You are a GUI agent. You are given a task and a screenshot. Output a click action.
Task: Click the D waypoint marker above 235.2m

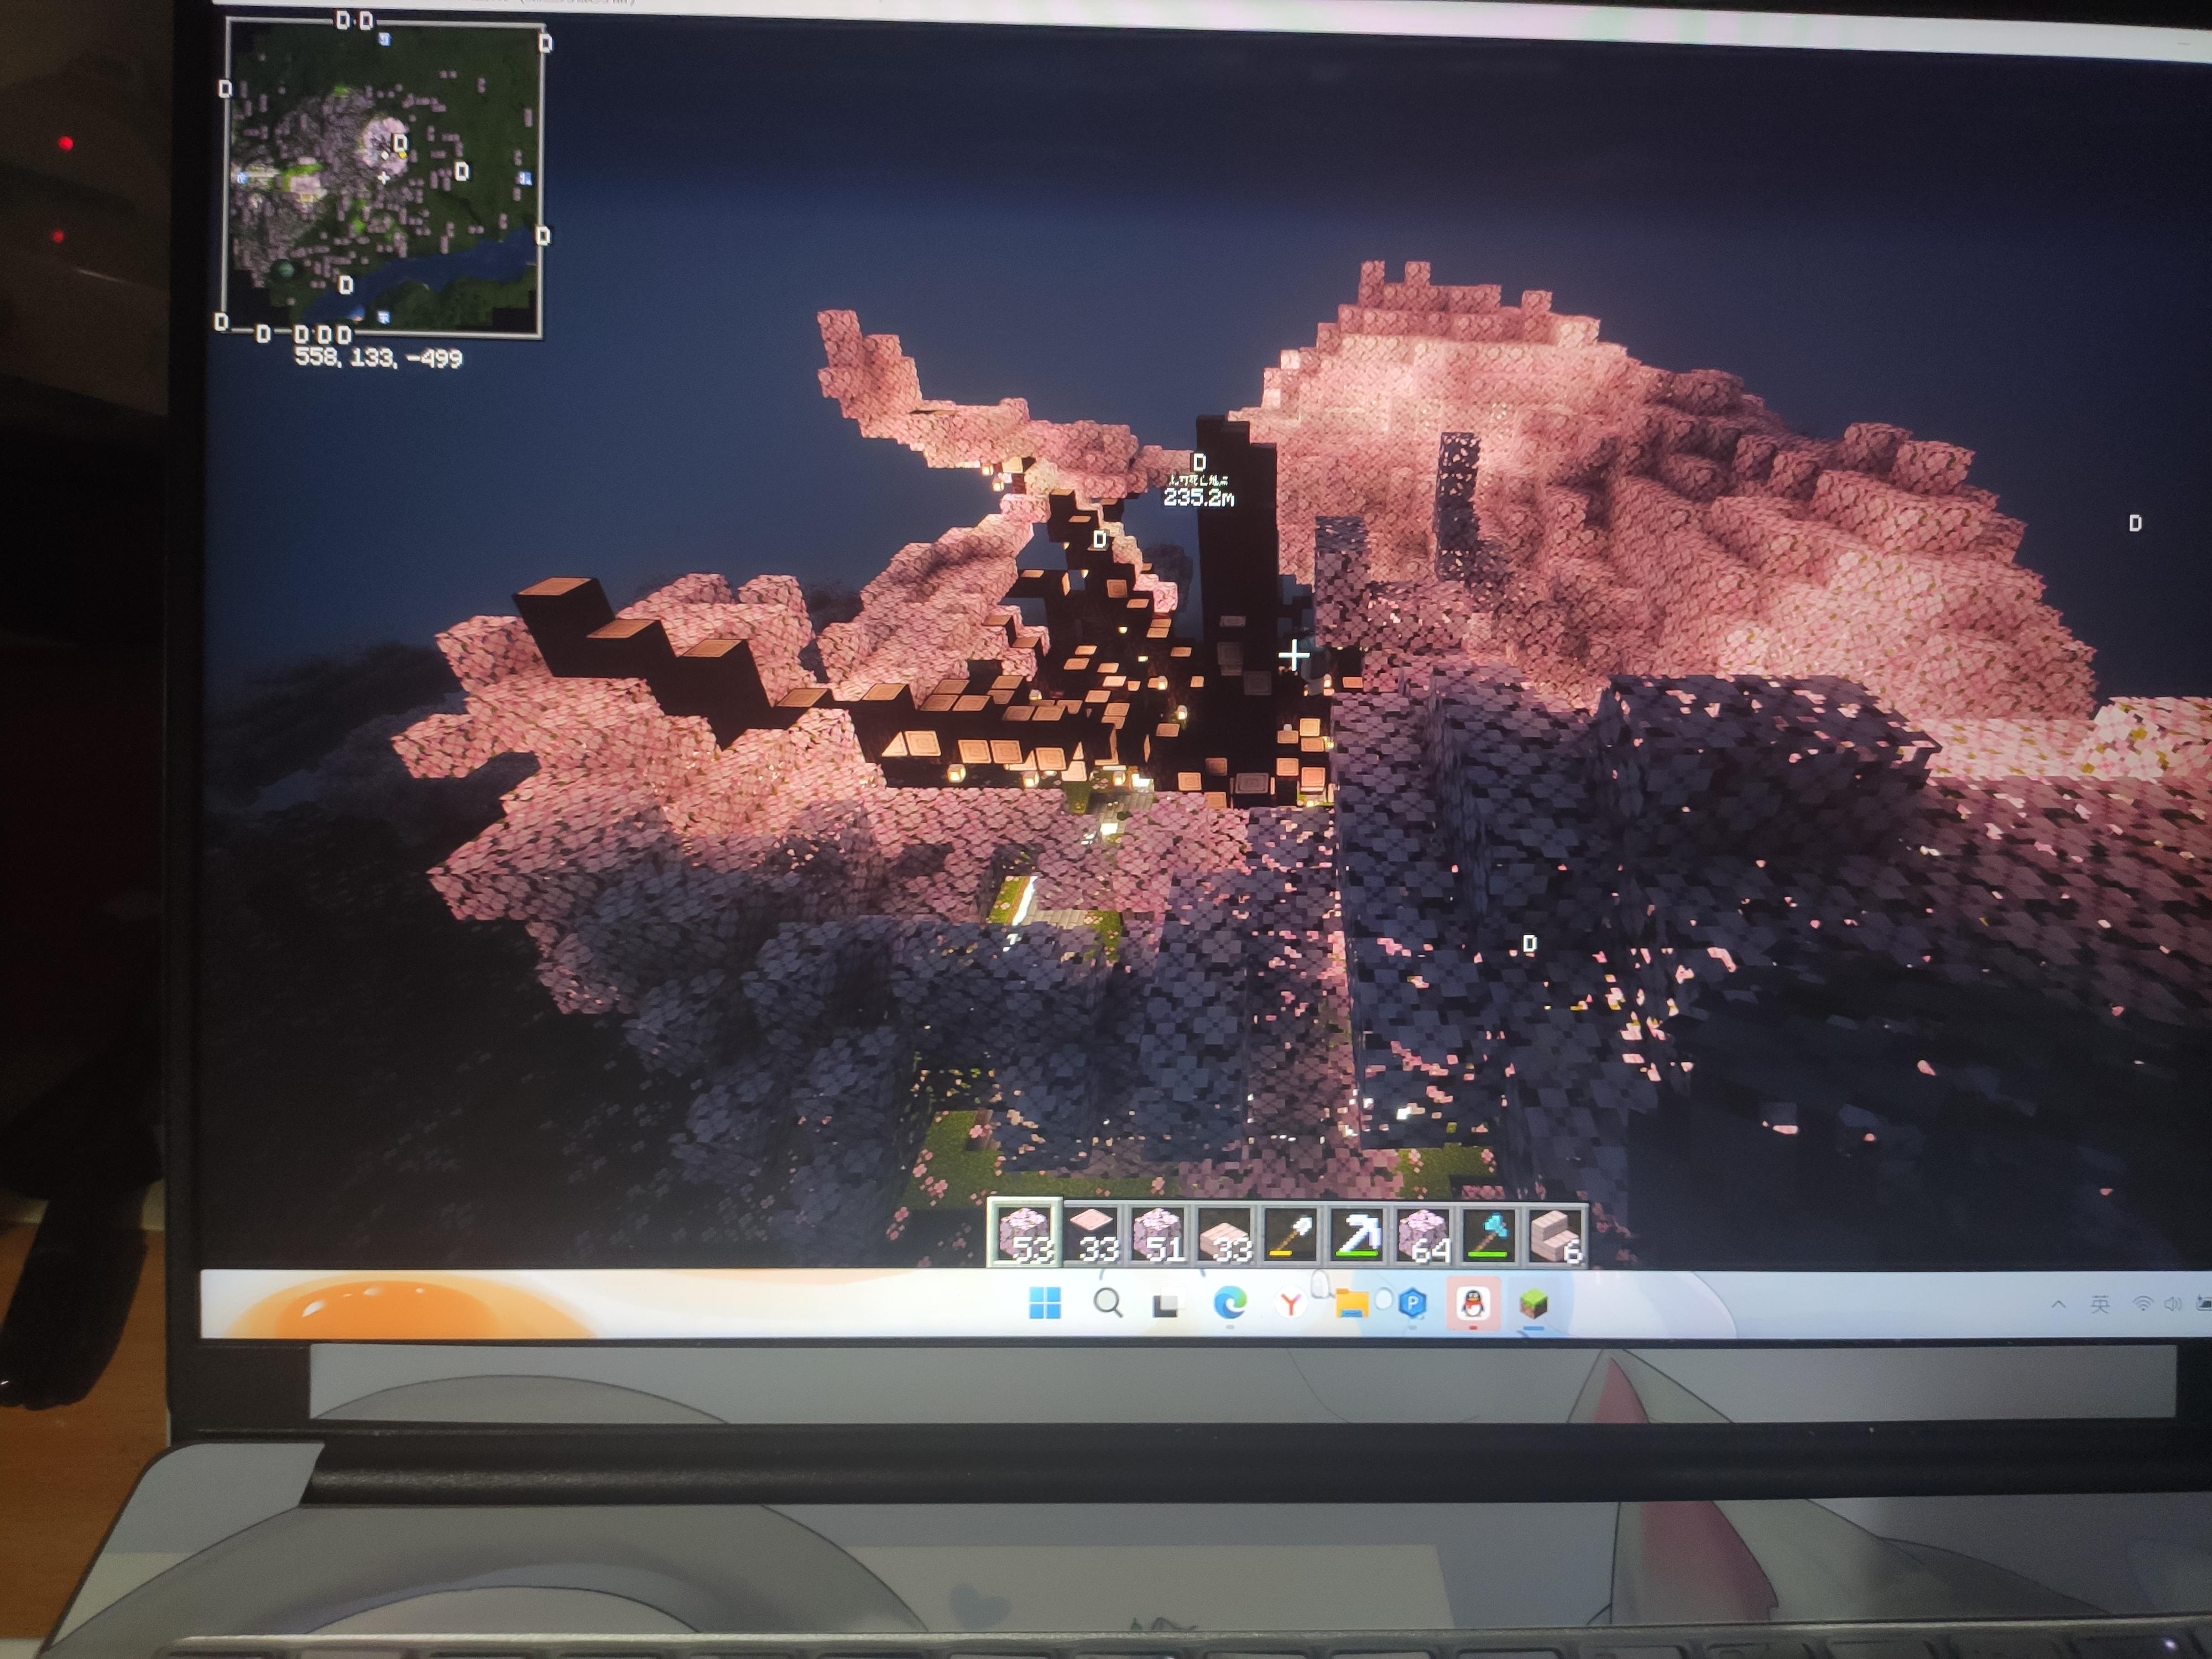(x=1199, y=462)
